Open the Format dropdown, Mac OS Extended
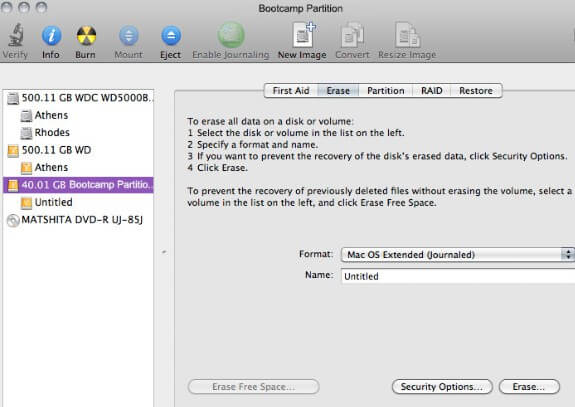This screenshot has width=575, height=407. pos(457,254)
